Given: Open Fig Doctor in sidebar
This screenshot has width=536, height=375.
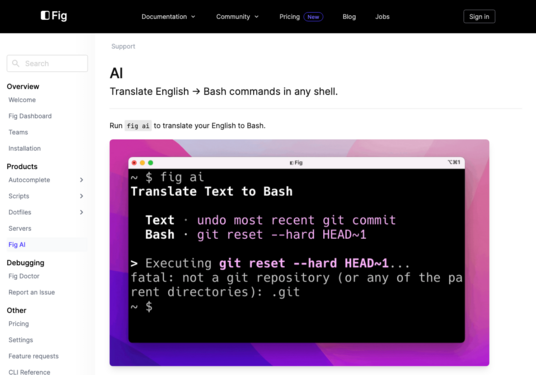Looking at the screenshot, I should 24,276.
